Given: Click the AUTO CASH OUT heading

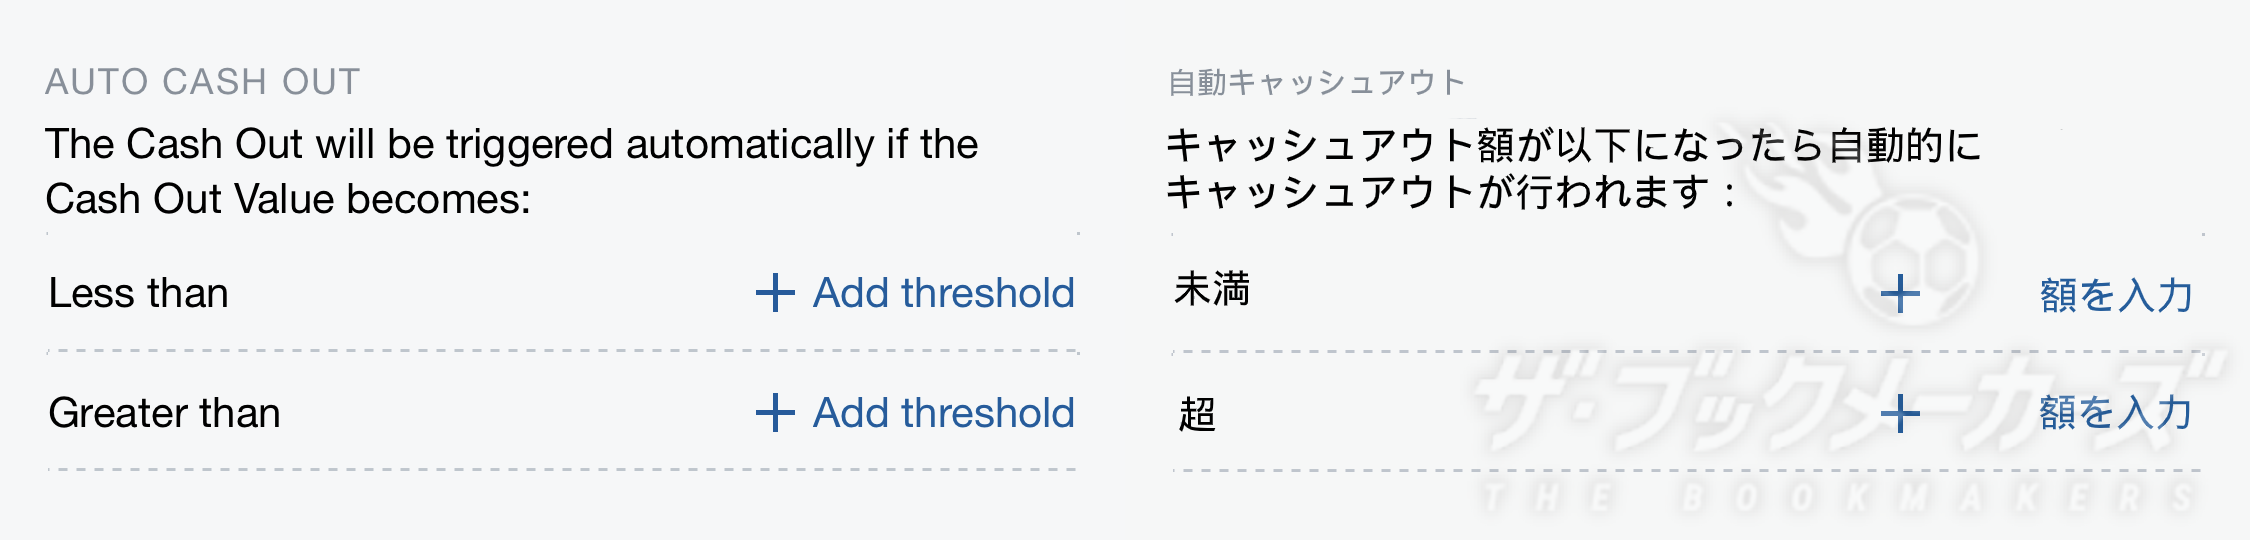Looking at the screenshot, I should (203, 82).
